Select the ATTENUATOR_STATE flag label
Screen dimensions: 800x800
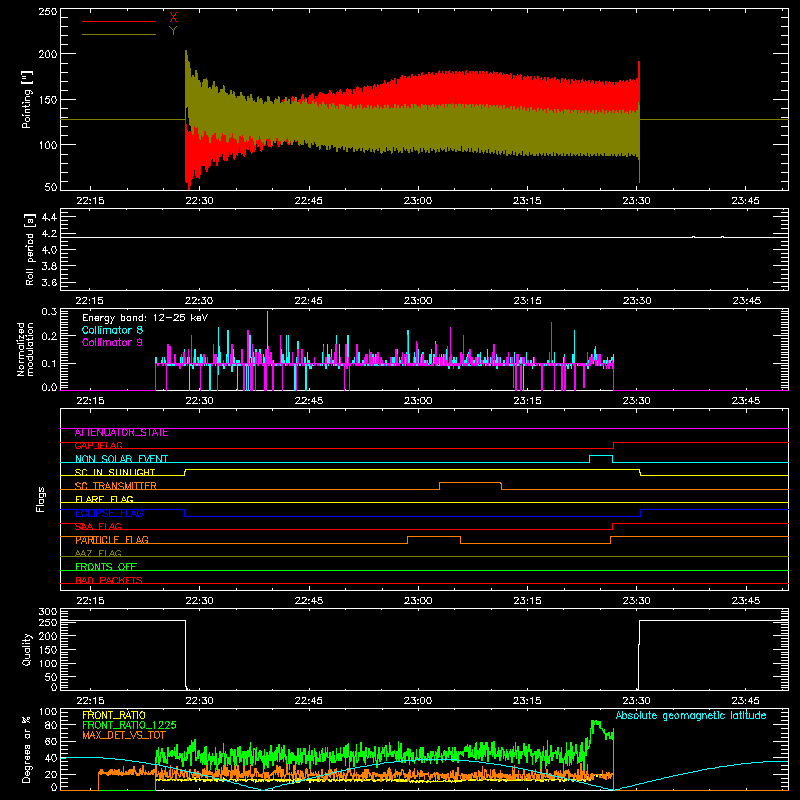121,433
